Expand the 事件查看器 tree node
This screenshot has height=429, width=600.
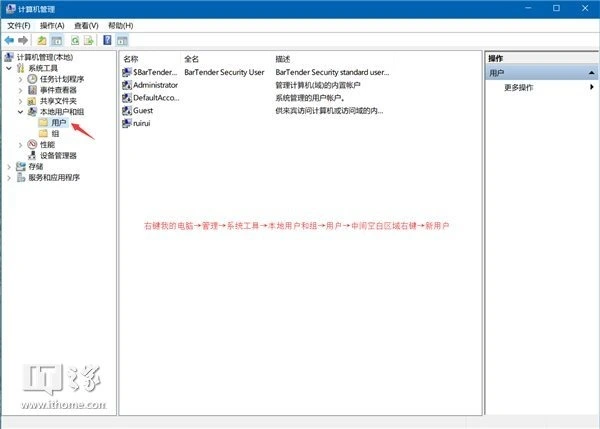coord(21,90)
